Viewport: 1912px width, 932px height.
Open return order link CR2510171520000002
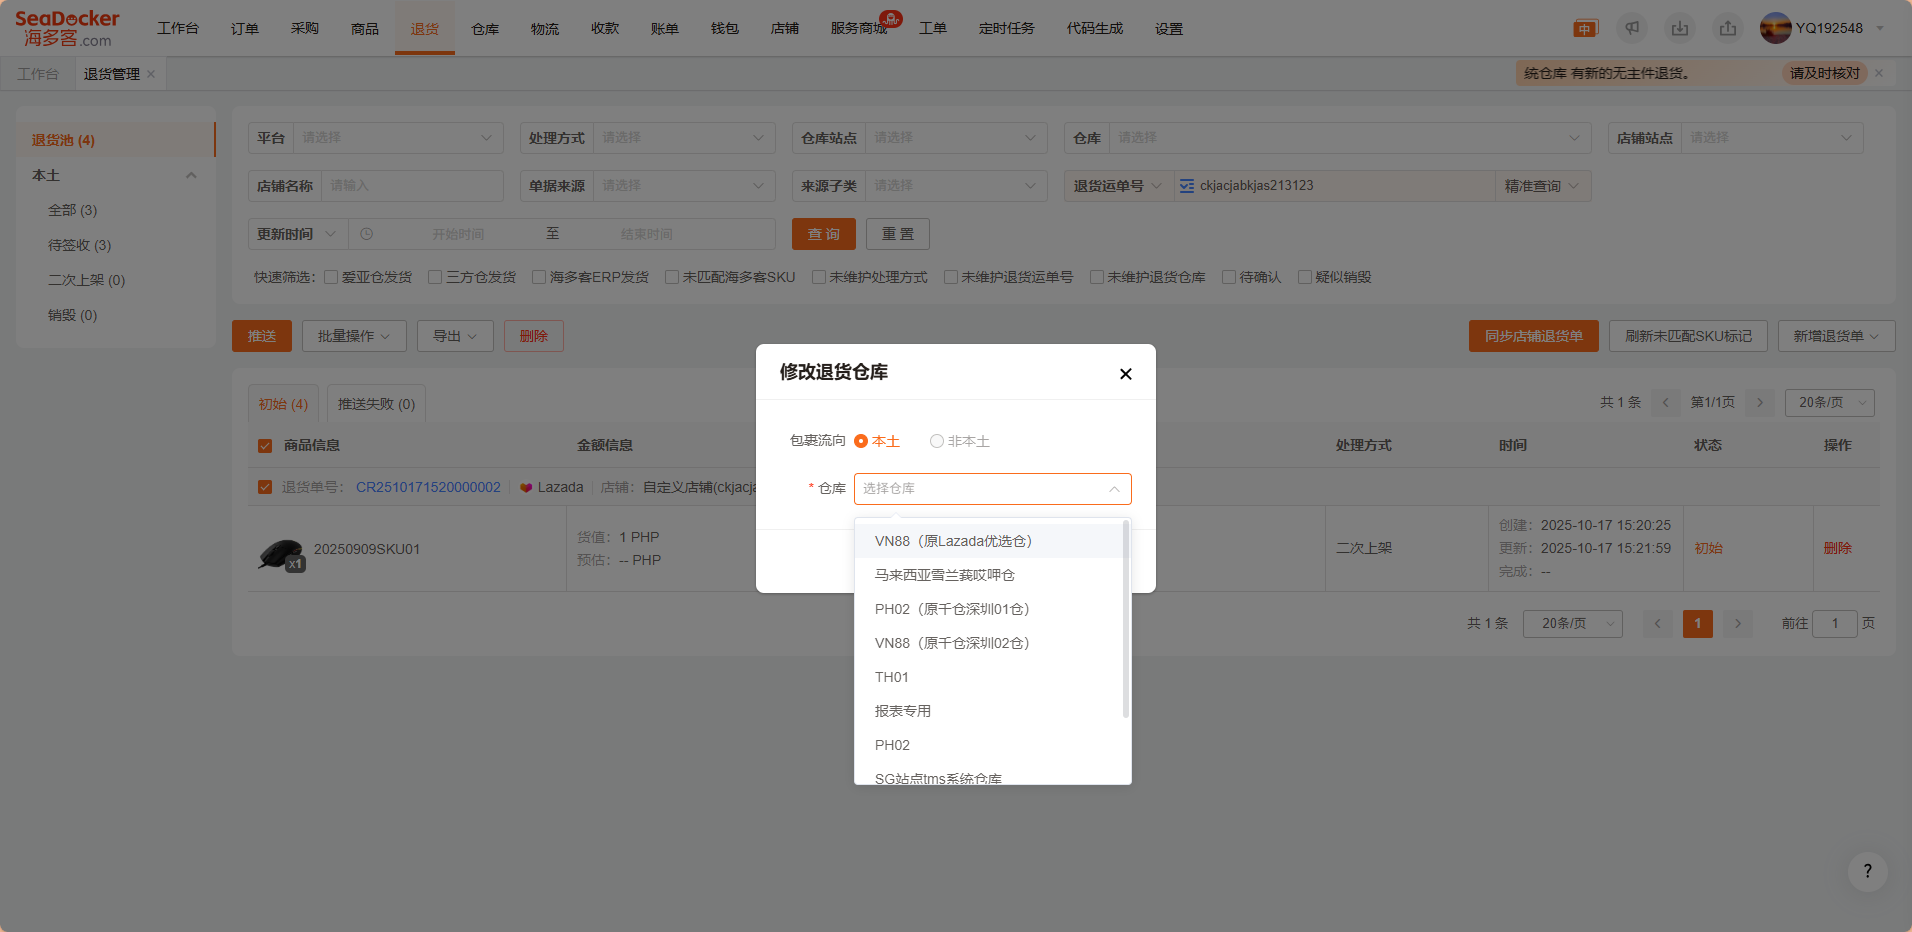(x=428, y=487)
